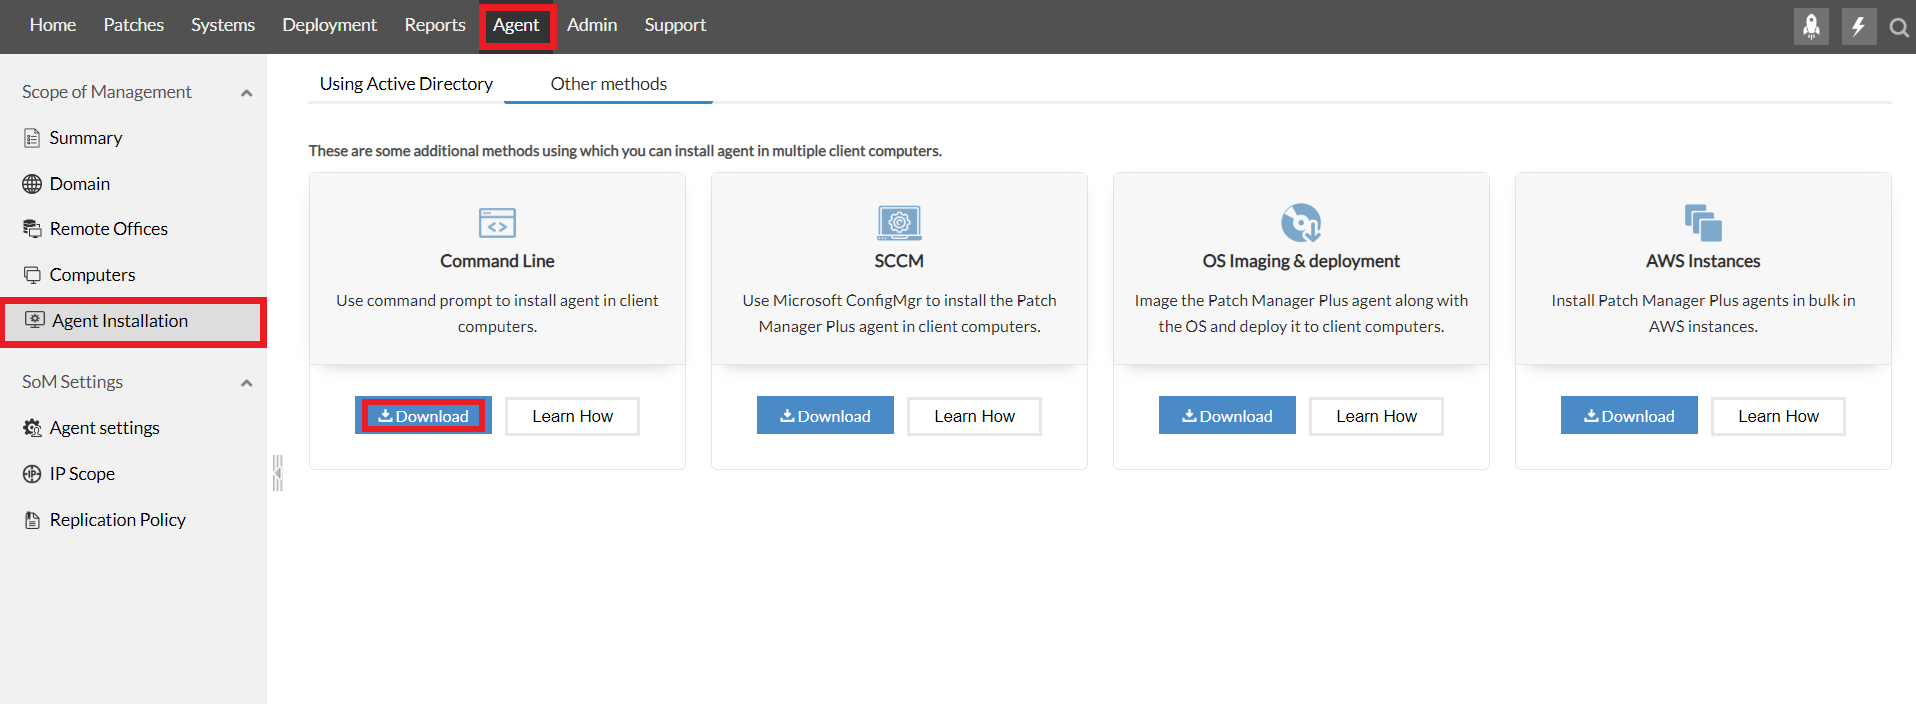
Task: Open the Deployment menu
Action: pos(329,25)
